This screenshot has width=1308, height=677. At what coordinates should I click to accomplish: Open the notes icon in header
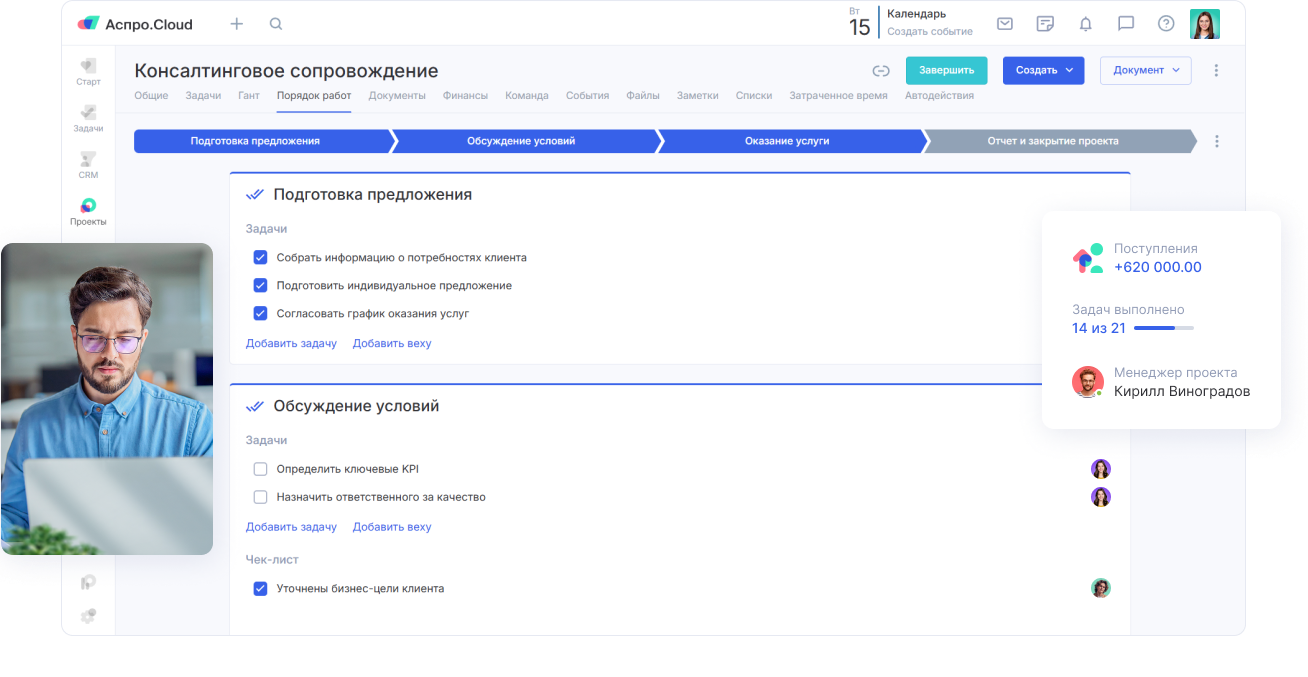tap(1045, 24)
